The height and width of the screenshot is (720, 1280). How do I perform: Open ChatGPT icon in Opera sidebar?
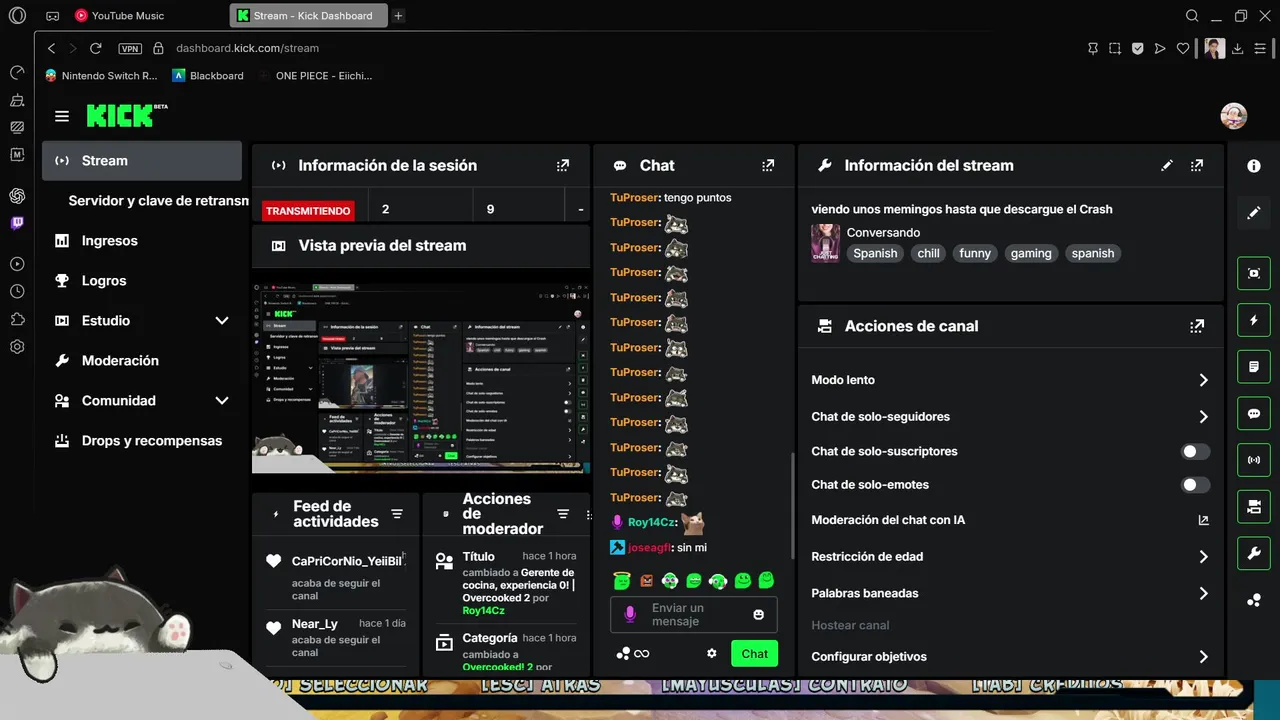[x=17, y=195]
